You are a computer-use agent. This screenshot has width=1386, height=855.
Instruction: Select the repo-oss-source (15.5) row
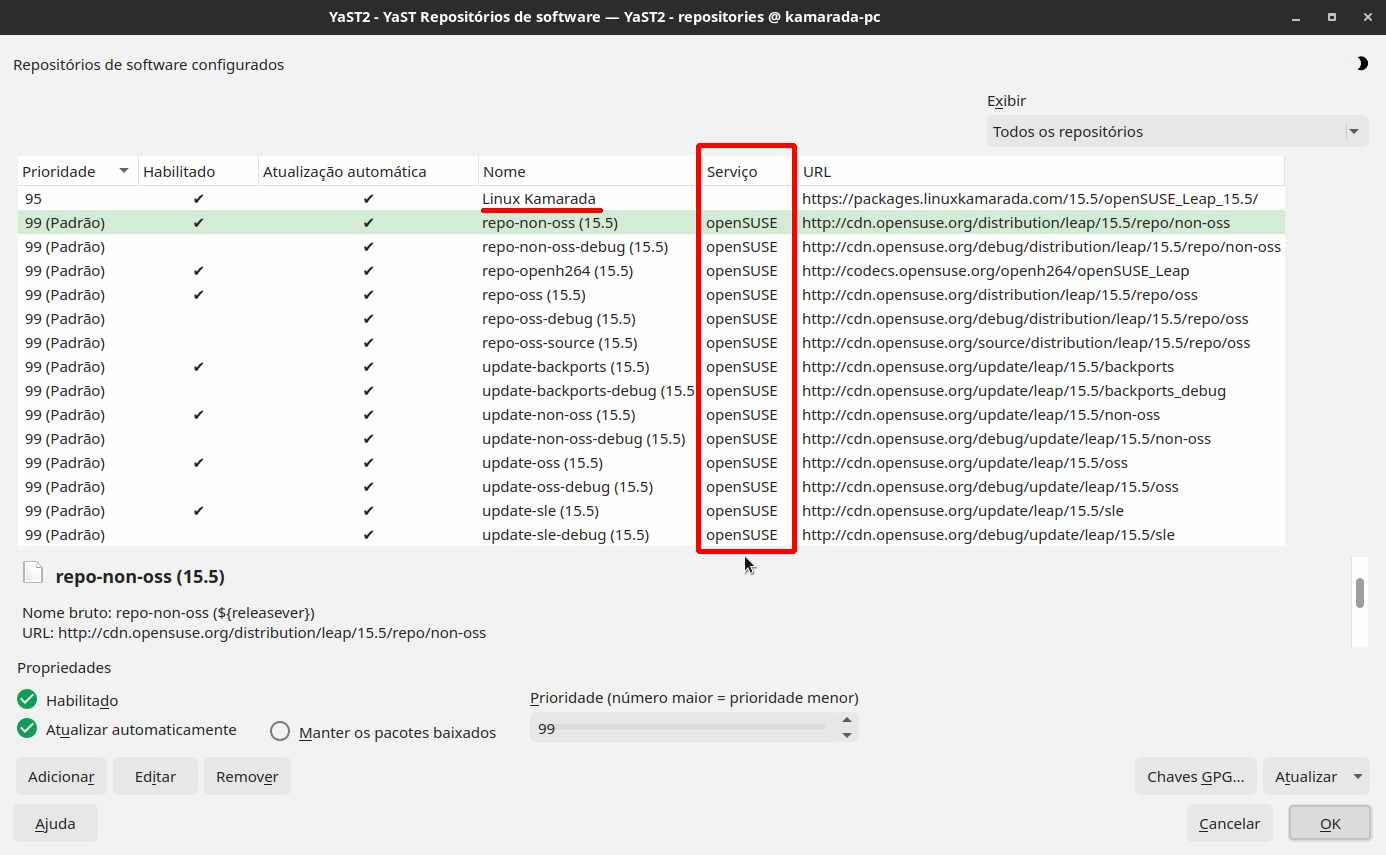click(650, 343)
